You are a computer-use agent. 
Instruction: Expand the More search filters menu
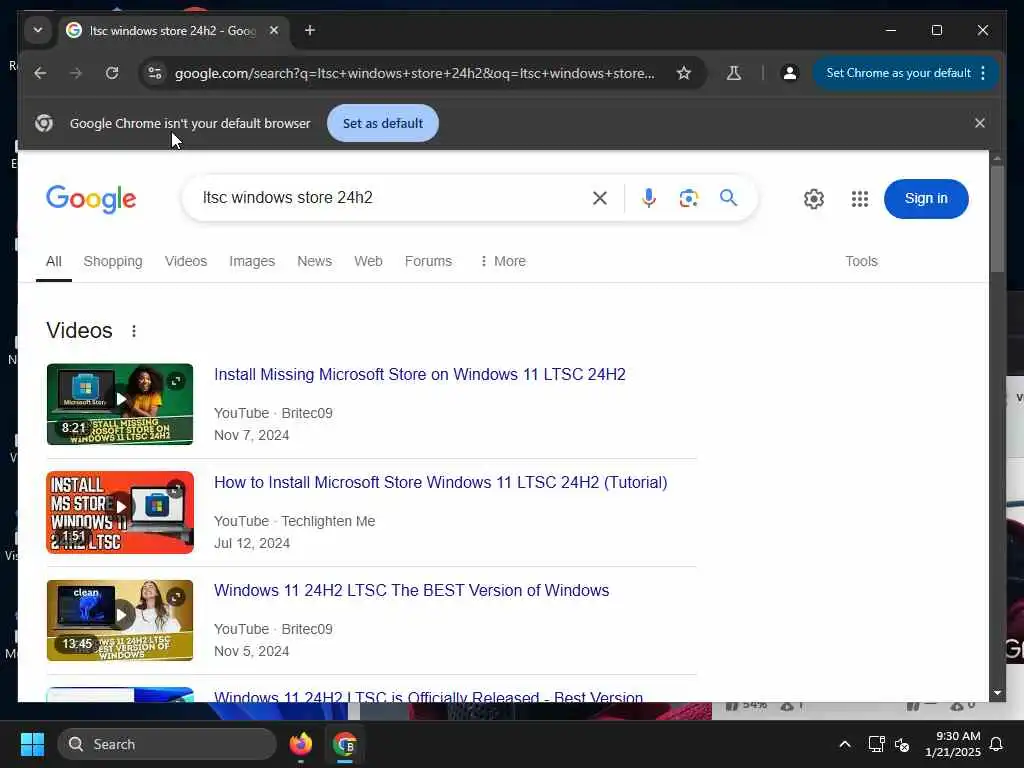point(502,261)
